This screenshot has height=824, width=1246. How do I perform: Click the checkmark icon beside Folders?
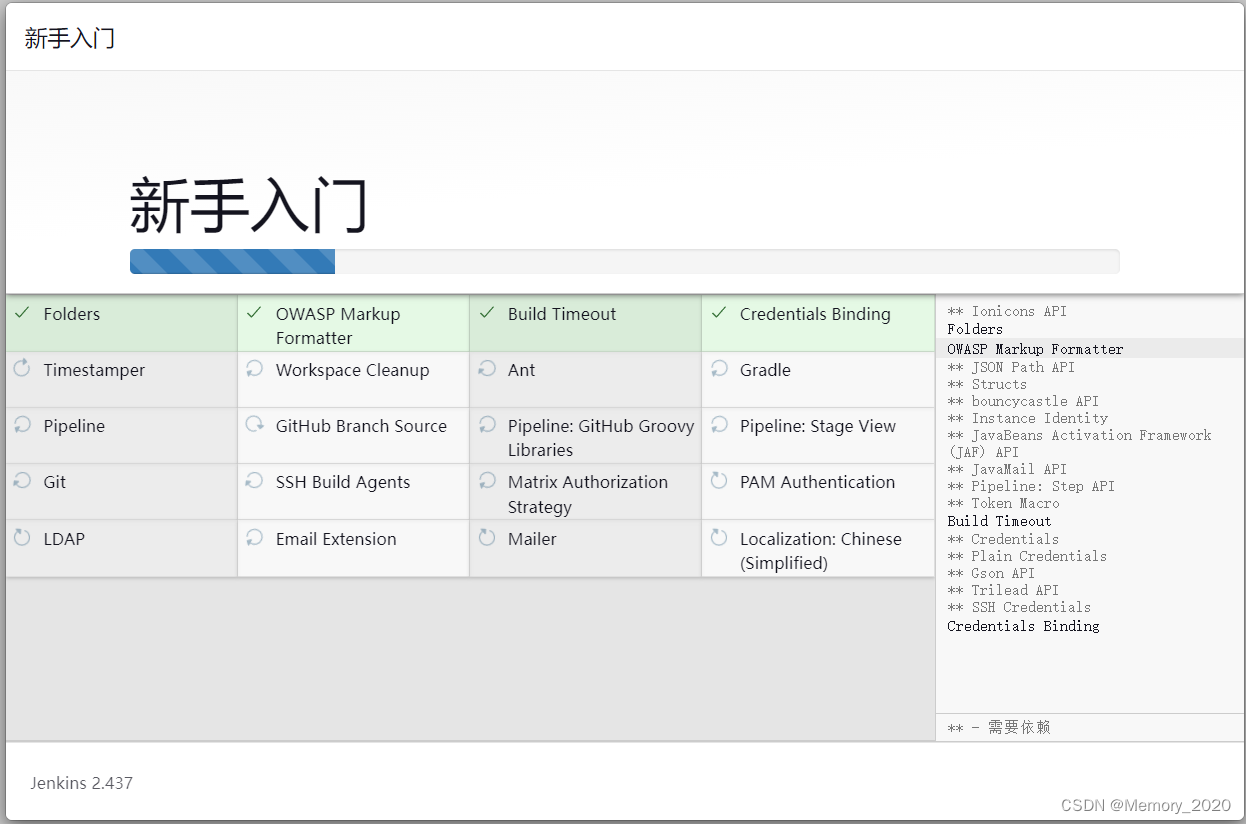(x=22, y=314)
